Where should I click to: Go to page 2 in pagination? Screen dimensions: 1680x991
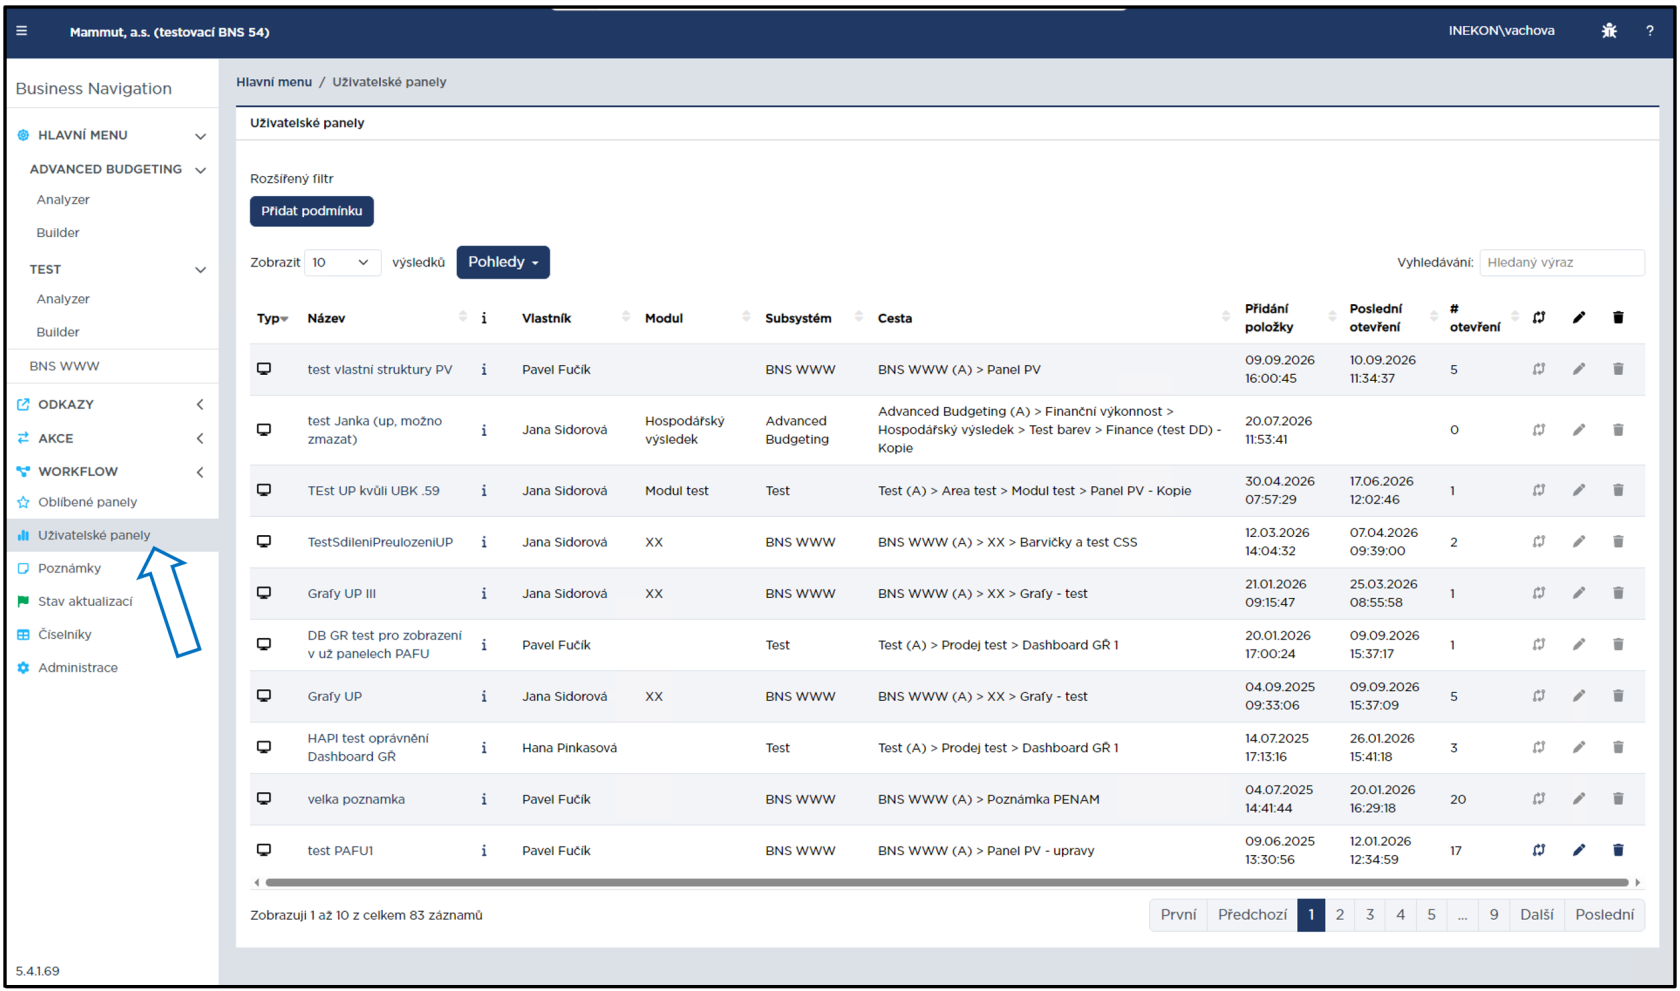click(1340, 915)
